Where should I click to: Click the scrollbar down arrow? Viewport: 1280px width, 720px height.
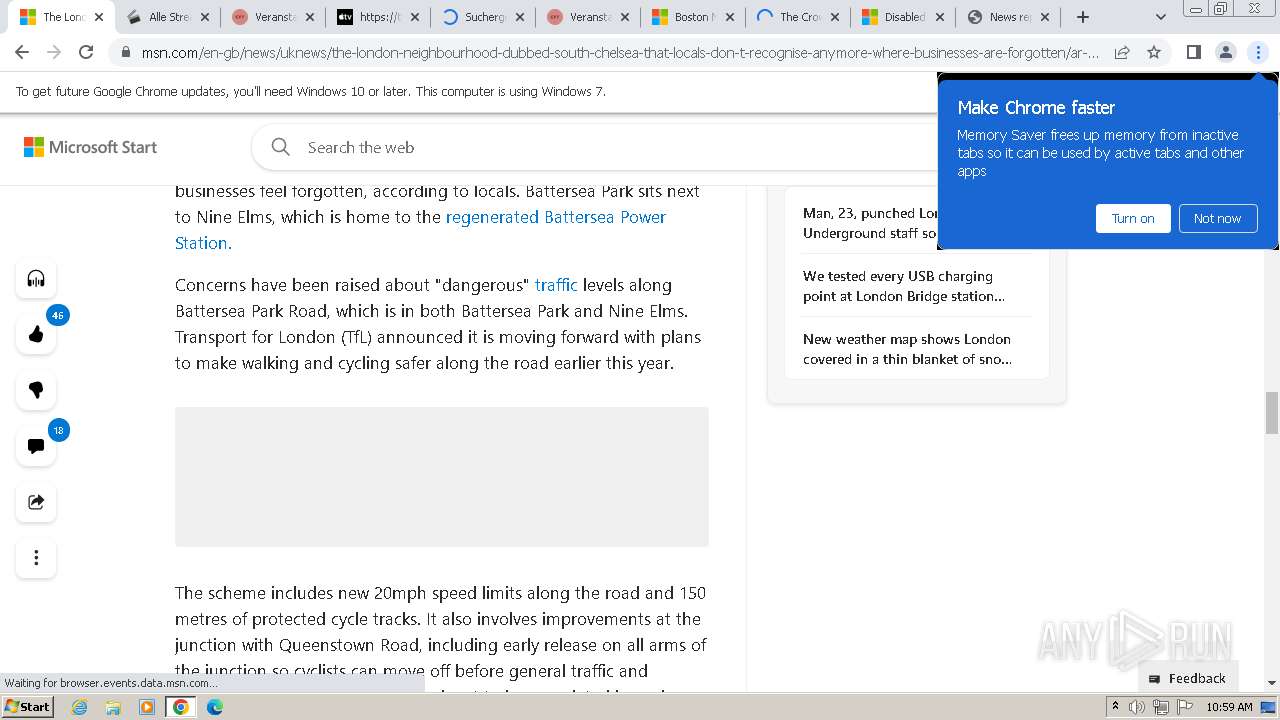click(x=1272, y=683)
